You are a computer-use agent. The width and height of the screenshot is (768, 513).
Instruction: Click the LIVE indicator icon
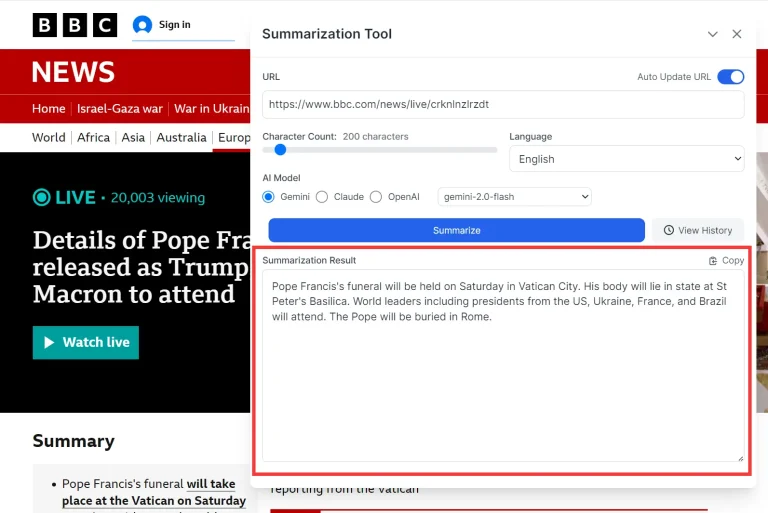(42, 197)
